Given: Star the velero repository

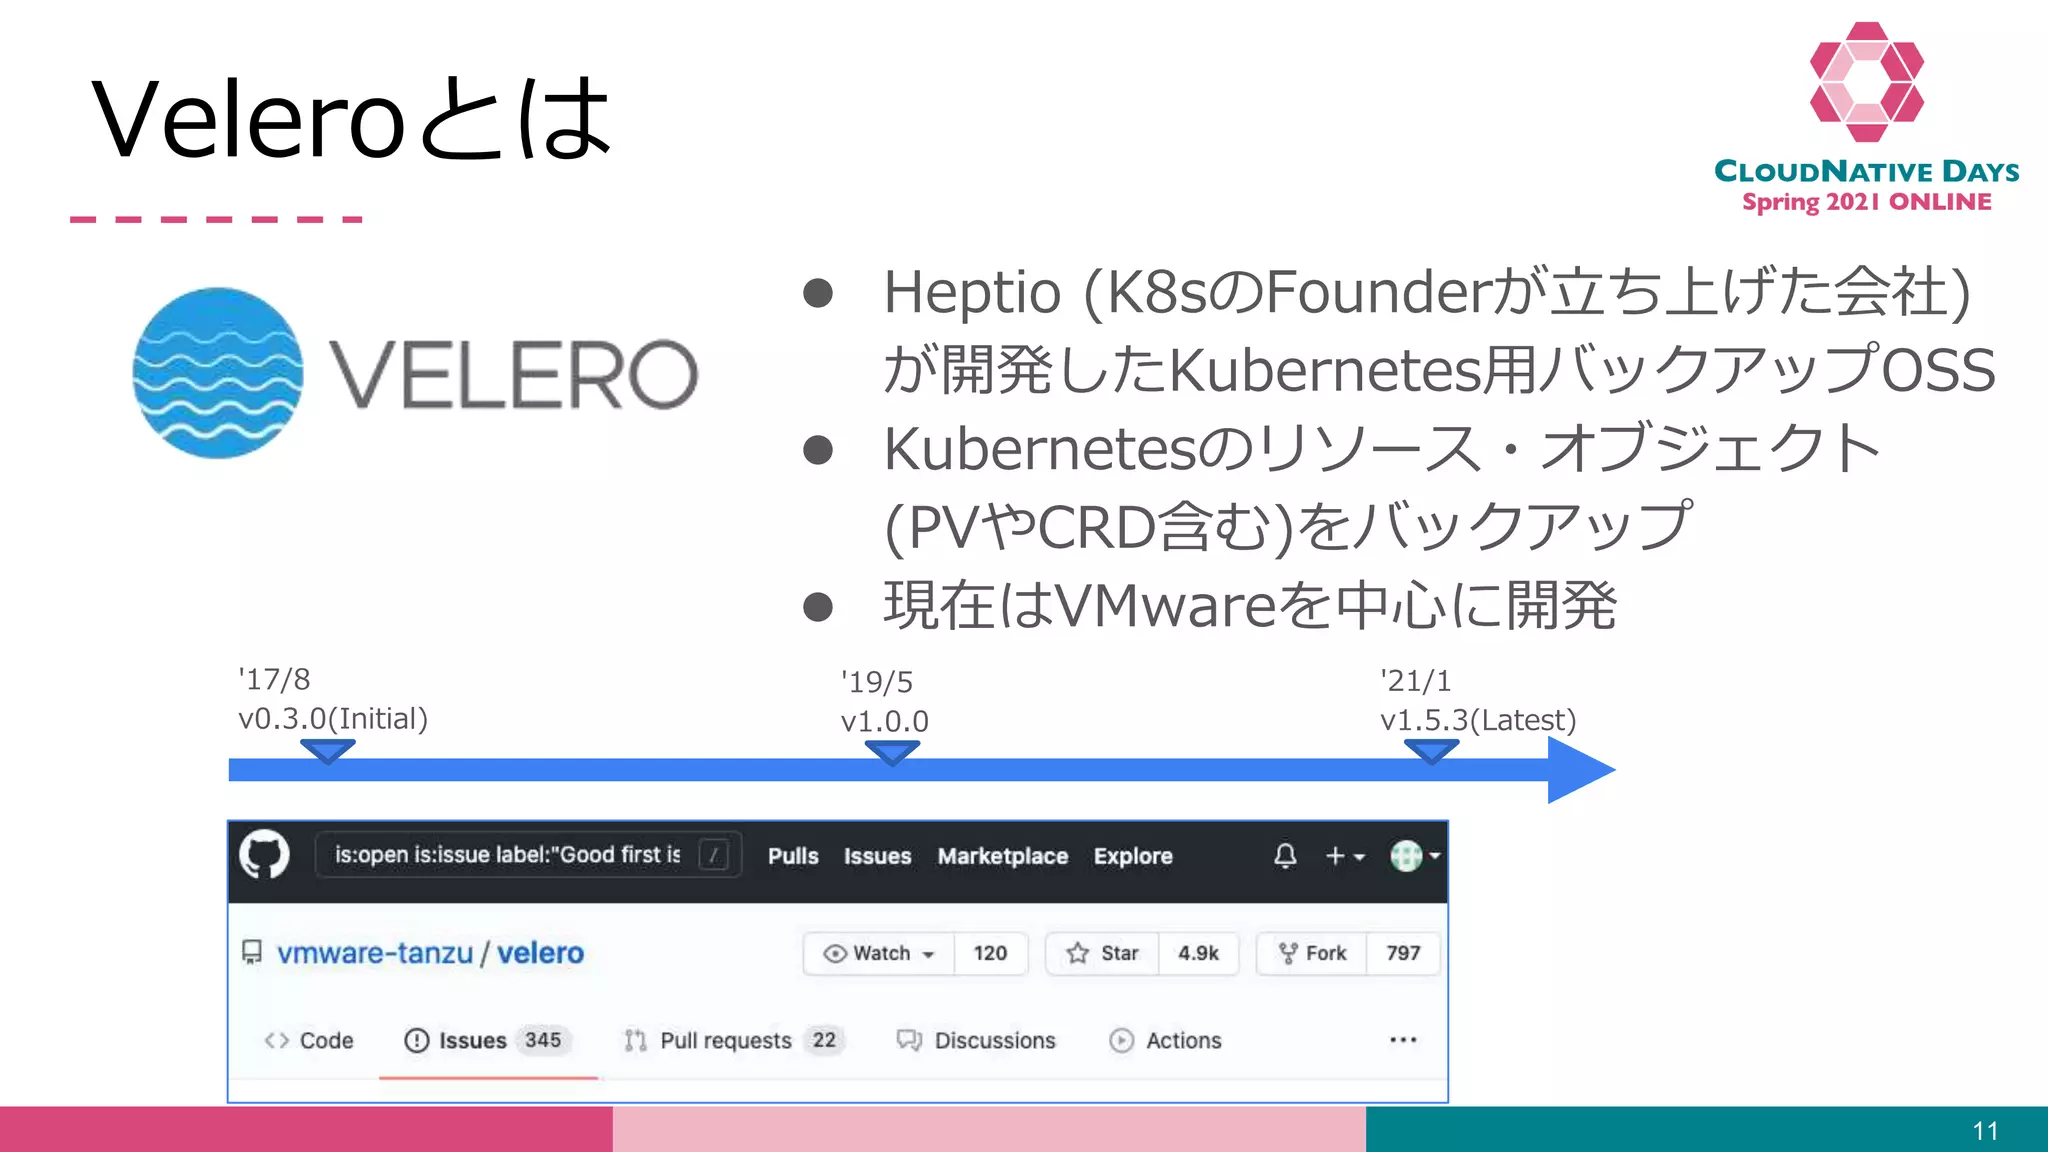Looking at the screenshot, I should 1102,953.
